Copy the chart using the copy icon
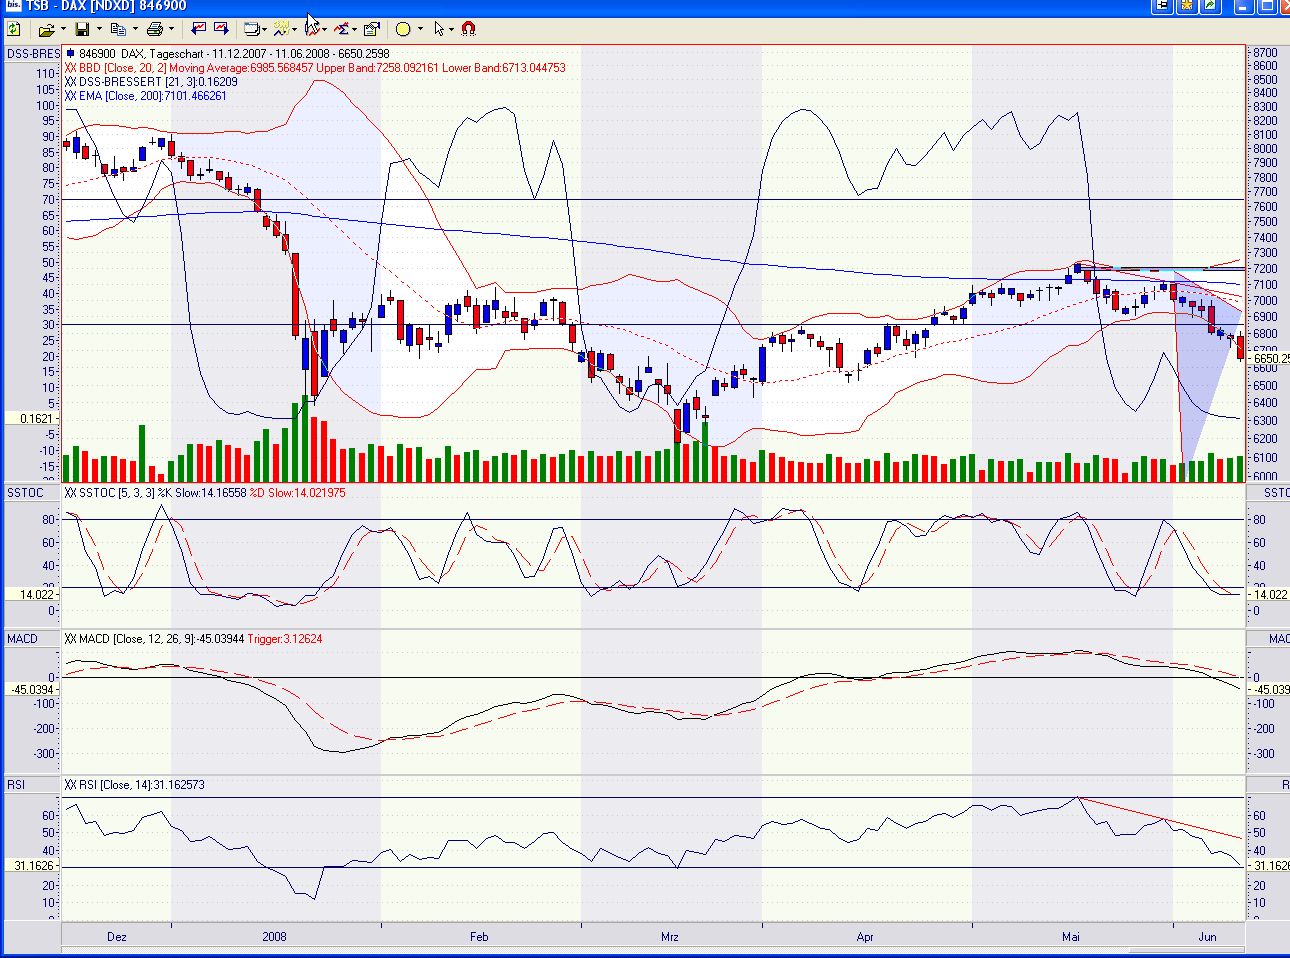 [118, 30]
